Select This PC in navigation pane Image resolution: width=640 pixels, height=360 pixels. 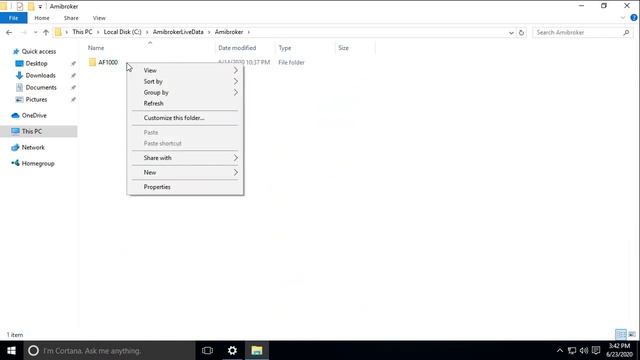pos(38,131)
